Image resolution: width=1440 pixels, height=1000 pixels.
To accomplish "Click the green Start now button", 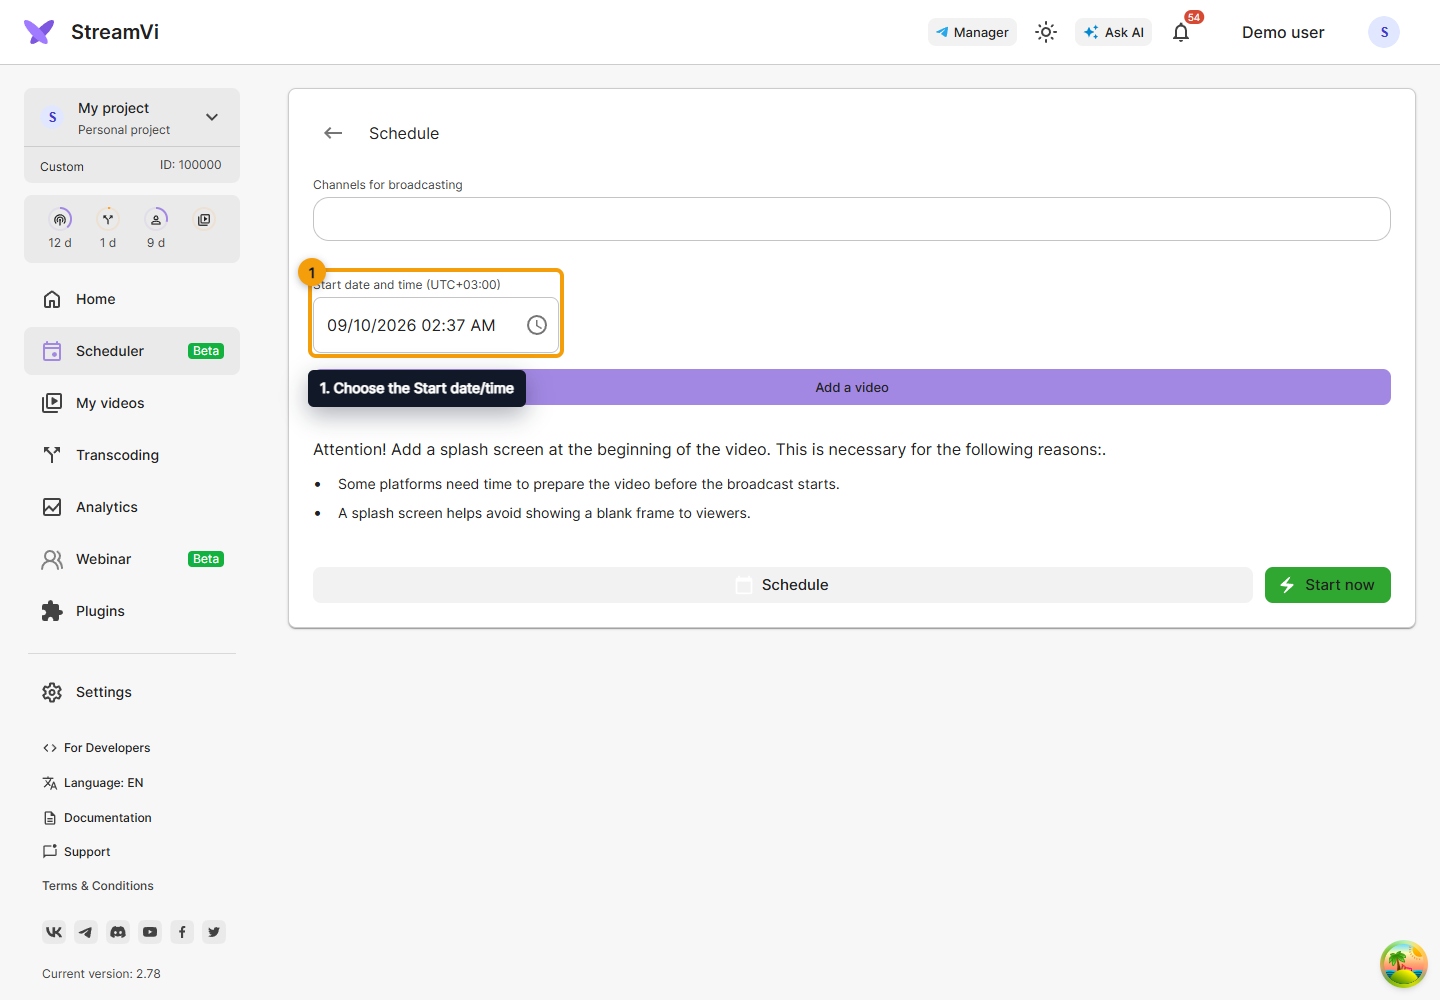I will [x=1328, y=585].
